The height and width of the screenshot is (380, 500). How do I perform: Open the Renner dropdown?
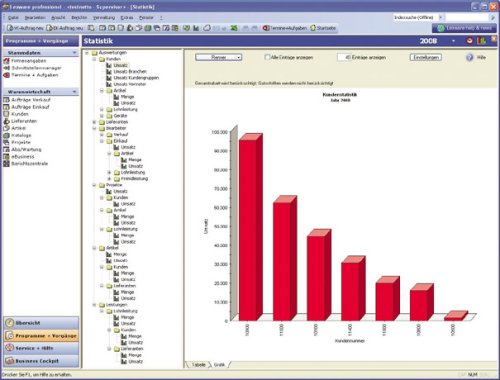(x=219, y=57)
